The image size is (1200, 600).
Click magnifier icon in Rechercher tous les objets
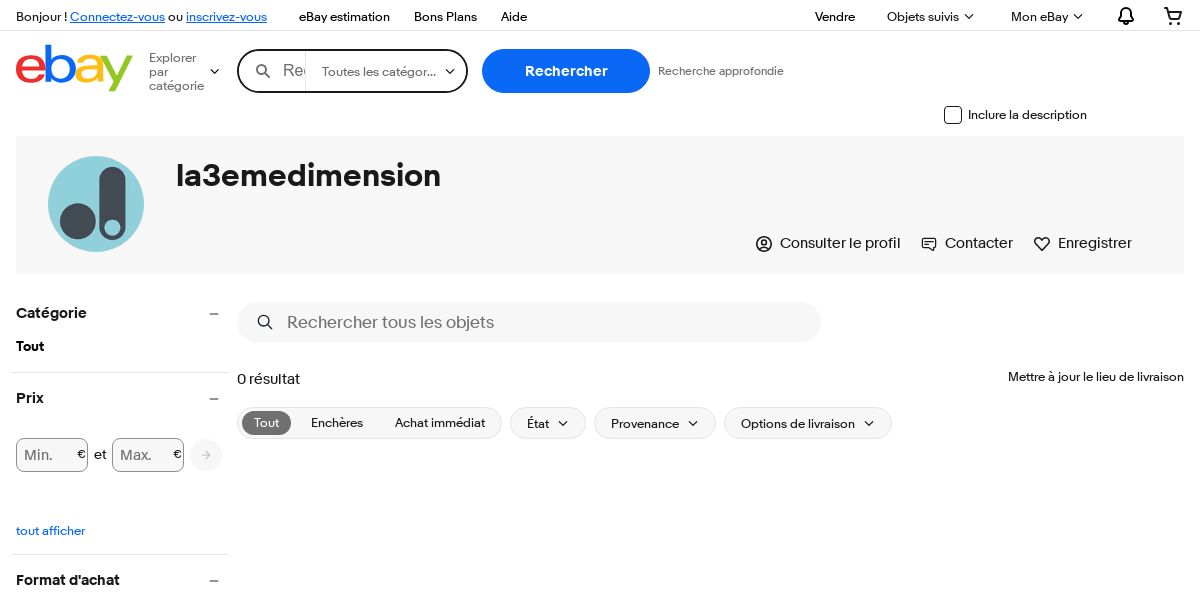point(265,322)
